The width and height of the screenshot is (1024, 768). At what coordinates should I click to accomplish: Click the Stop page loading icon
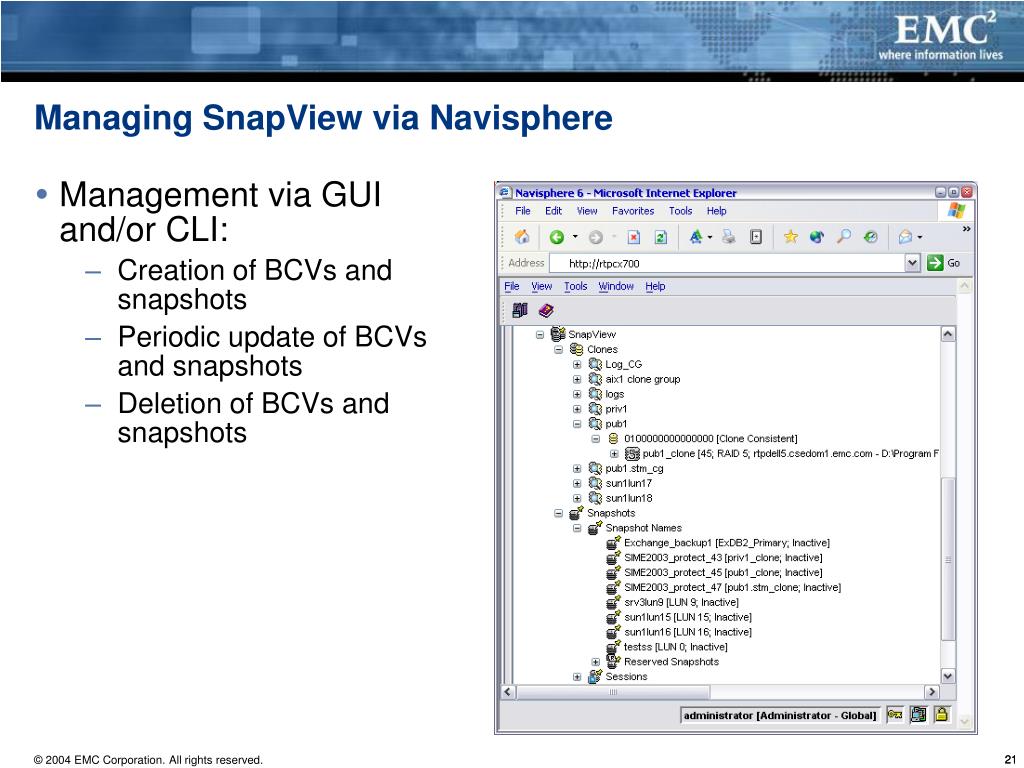point(633,237)
